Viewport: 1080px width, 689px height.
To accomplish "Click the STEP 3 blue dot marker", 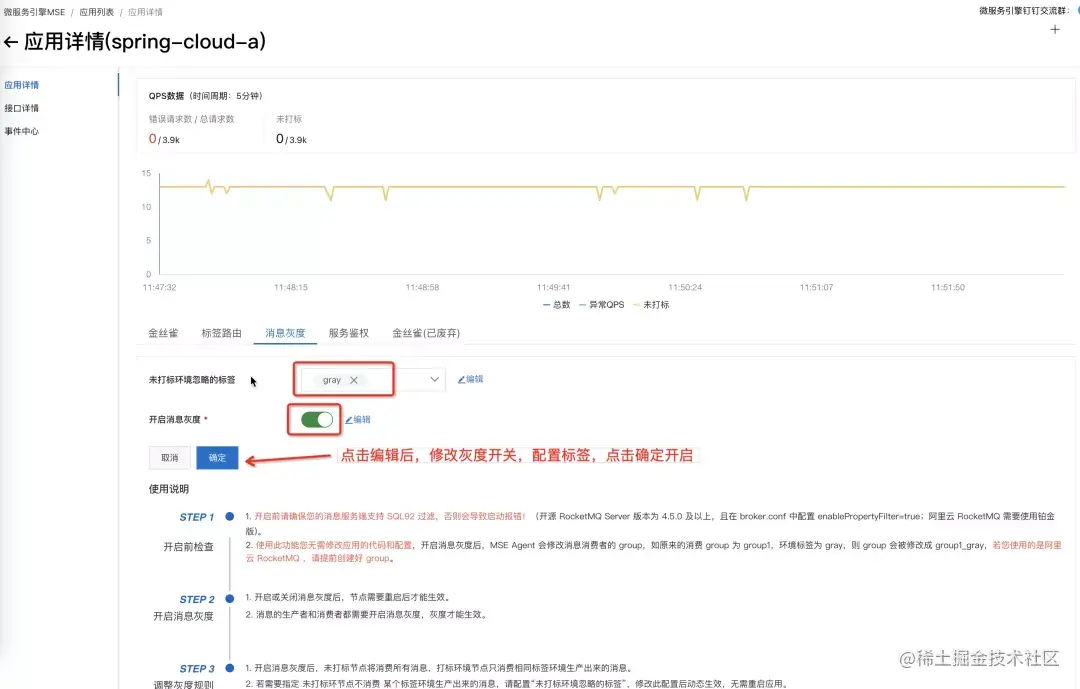I will point(229,668).
